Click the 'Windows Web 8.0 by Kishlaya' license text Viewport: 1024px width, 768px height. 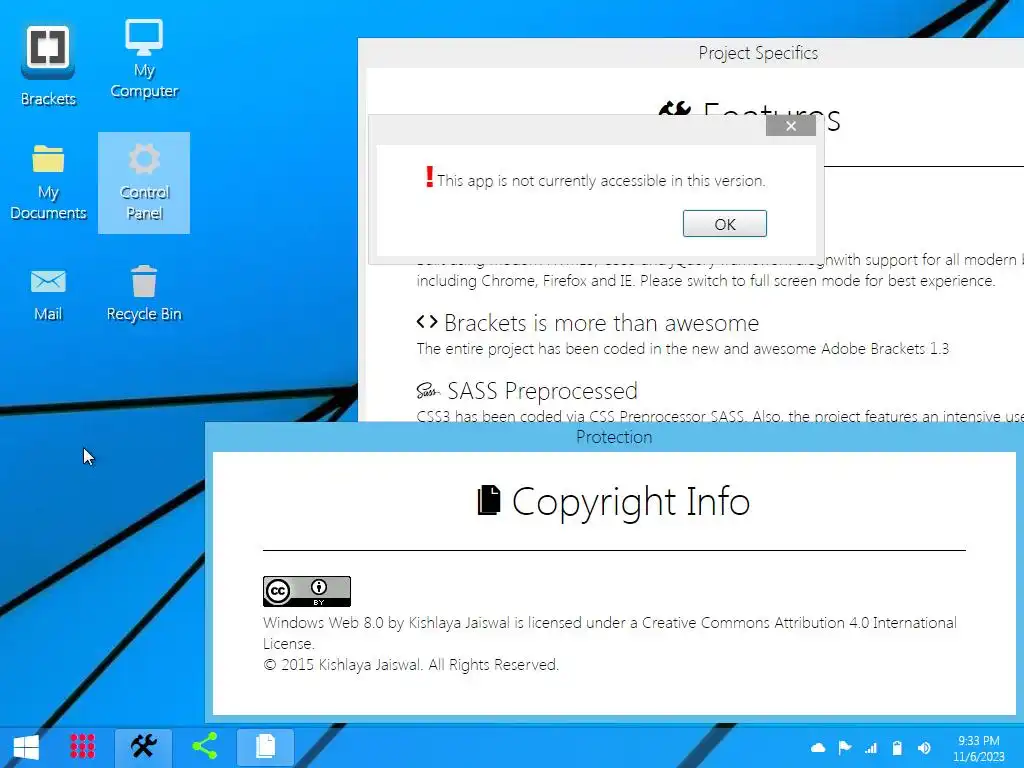point(610,632)
